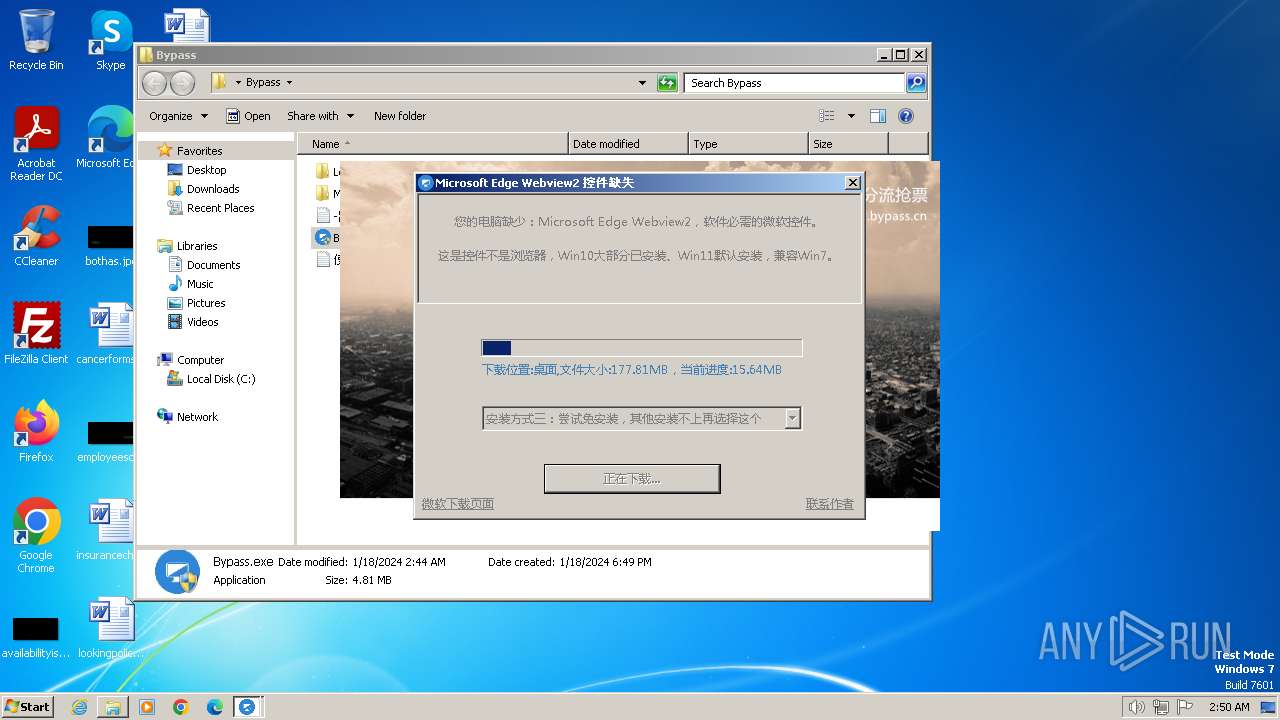Click Internet Explorer icon in taskbar
Viewport: 1280px width, 720px height.
pos(79,707)
